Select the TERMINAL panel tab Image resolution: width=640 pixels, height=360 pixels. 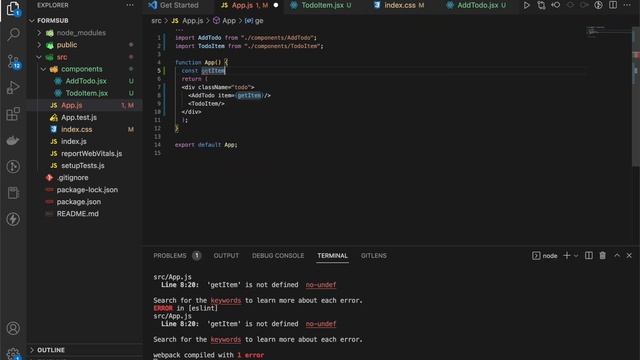(333, 256)
